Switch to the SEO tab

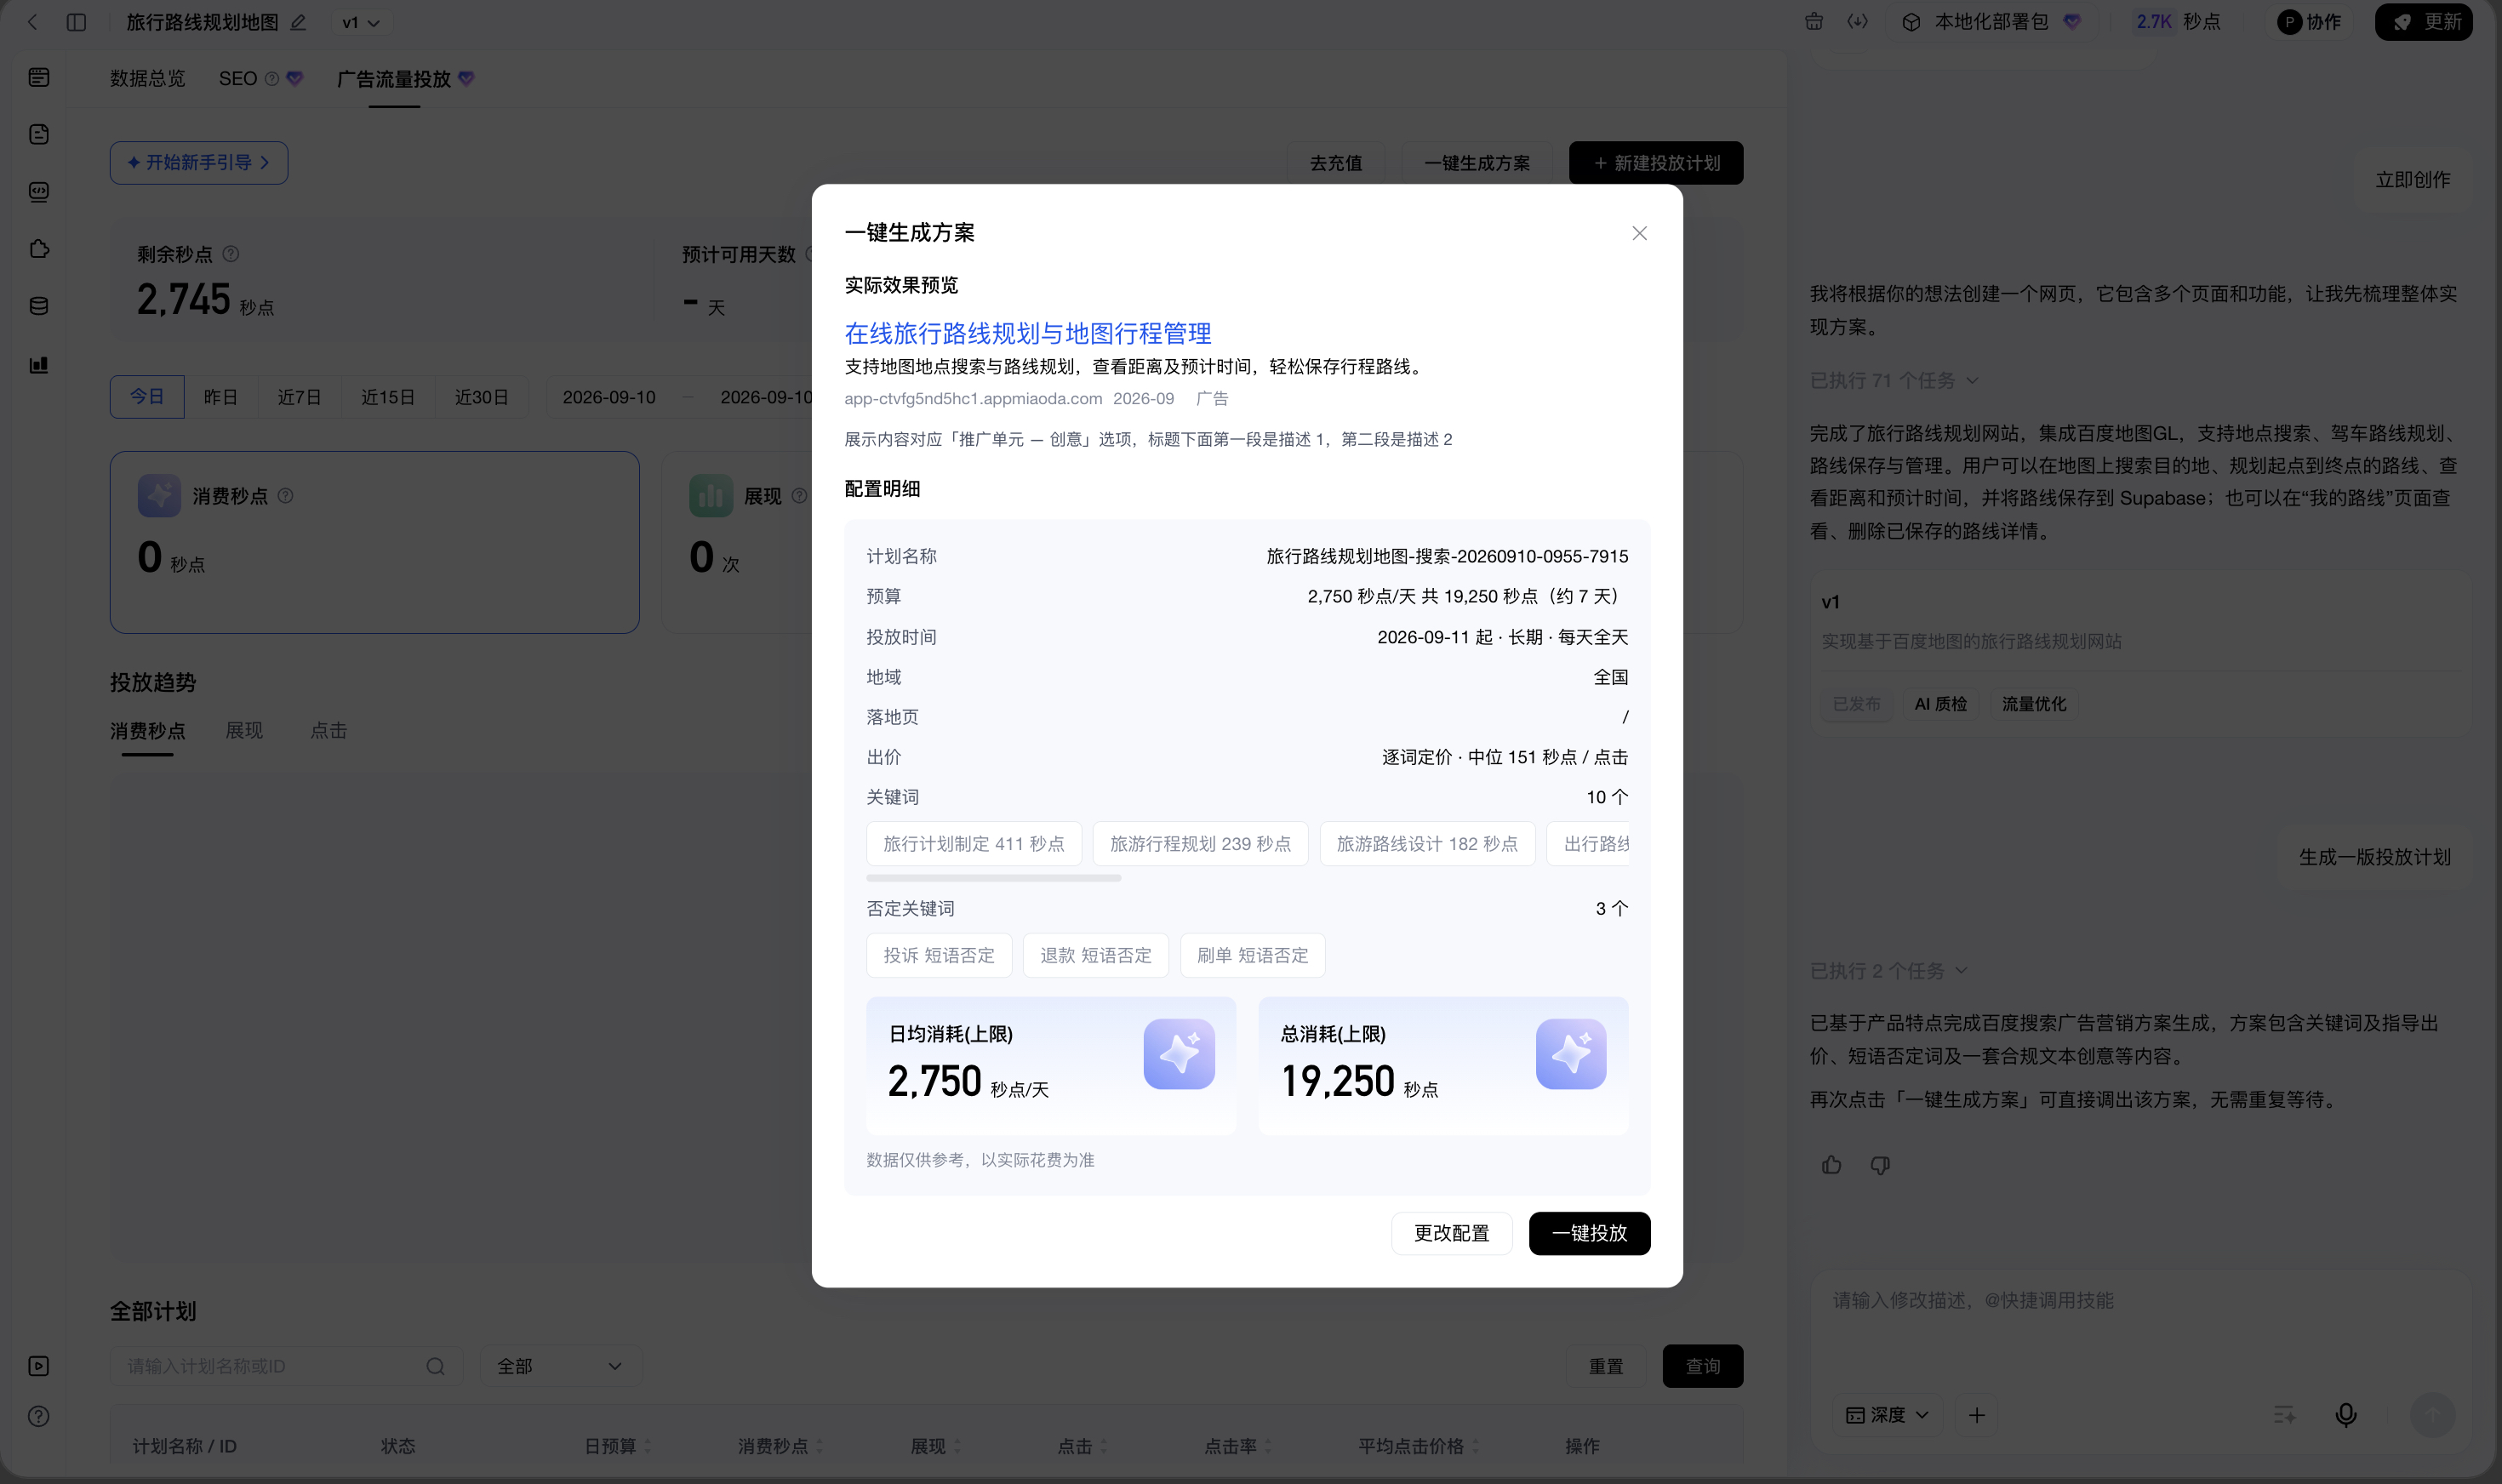238,78
